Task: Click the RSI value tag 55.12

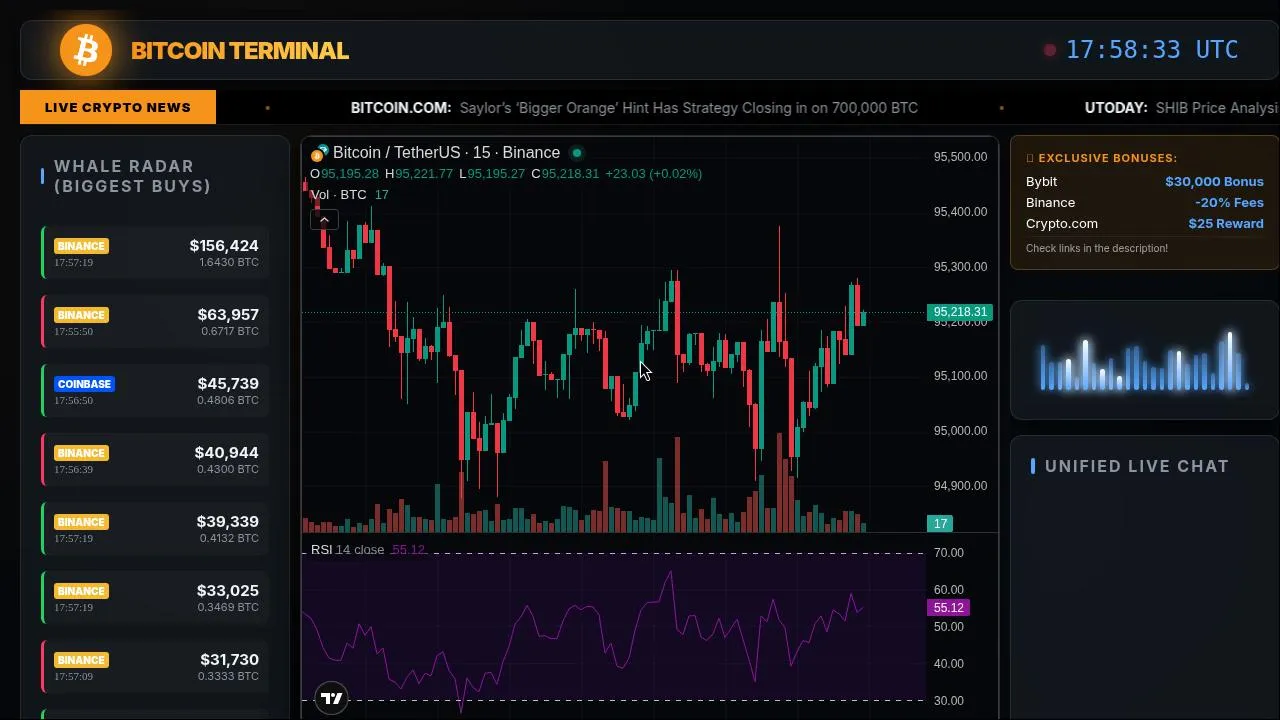Action: (x=948, y=608)
